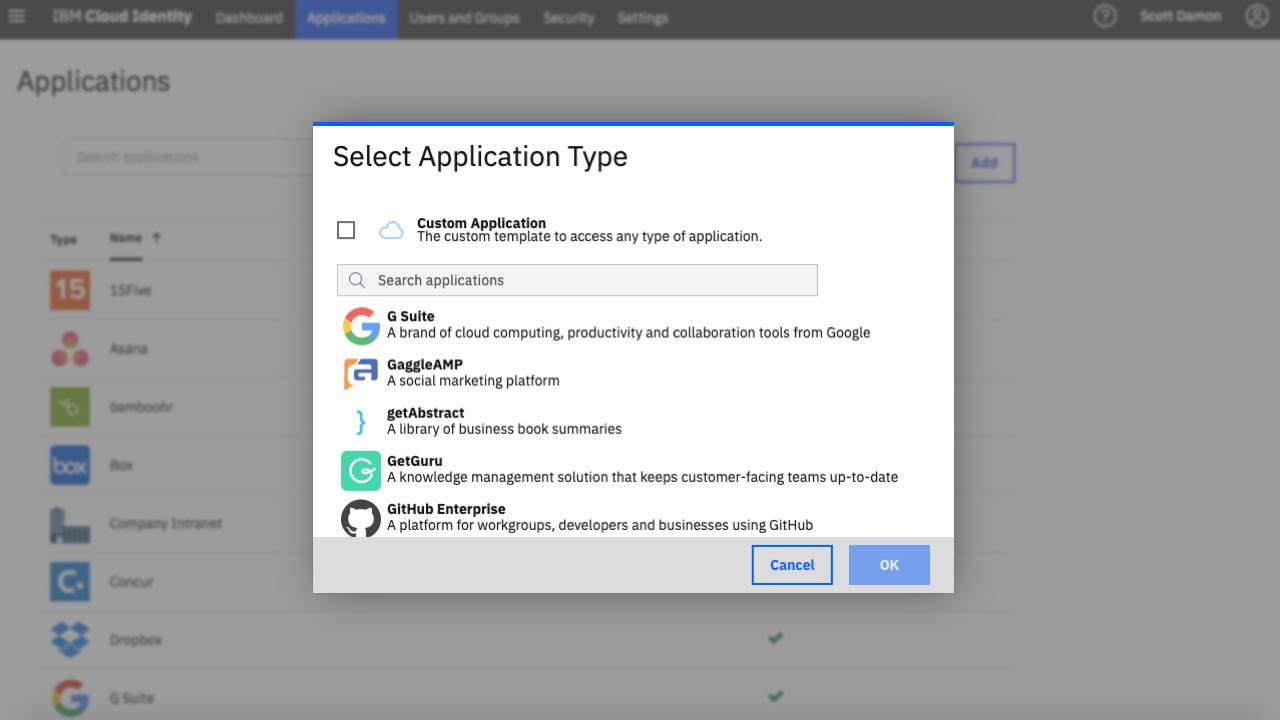Click the GaggleAMP logo icon
This screenshot has height=720, width=1280.
(361, 374)
